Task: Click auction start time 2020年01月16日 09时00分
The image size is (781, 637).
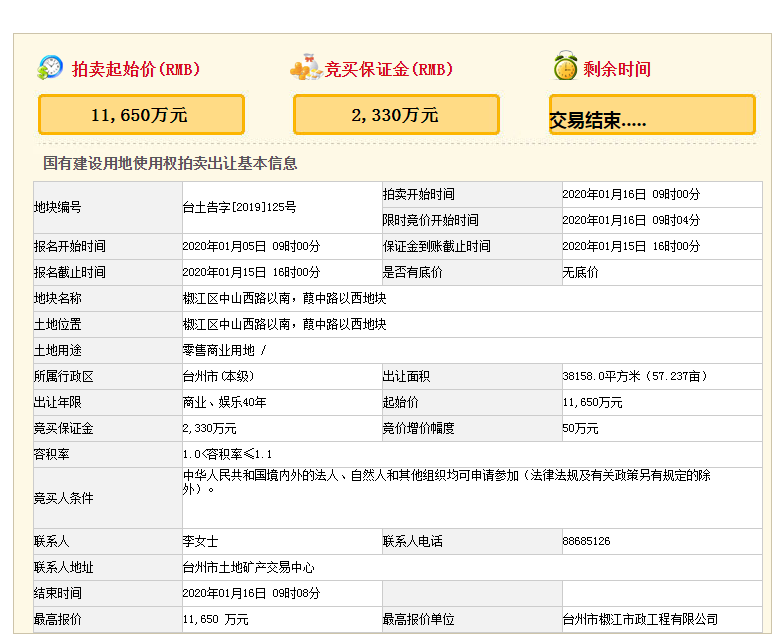Action: point(631,194)
